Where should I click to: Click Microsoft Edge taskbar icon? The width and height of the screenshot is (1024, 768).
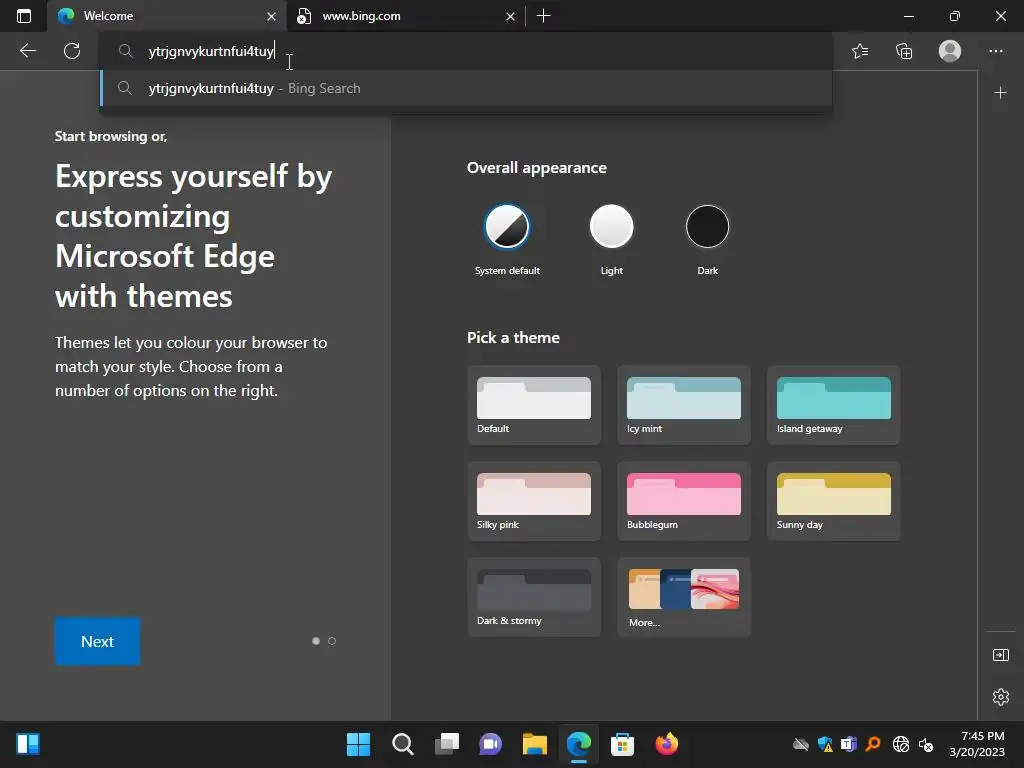(x=579, y=744)
